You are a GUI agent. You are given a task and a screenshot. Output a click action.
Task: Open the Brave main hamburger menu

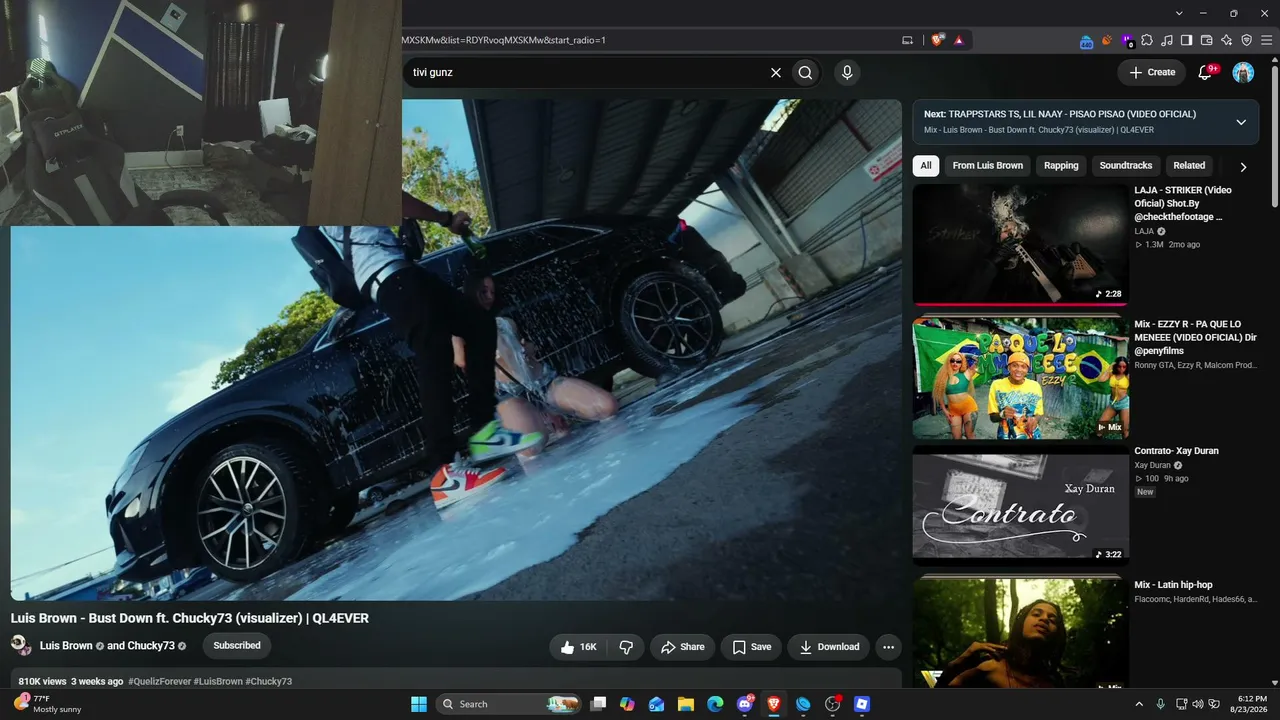[1267, 40]
